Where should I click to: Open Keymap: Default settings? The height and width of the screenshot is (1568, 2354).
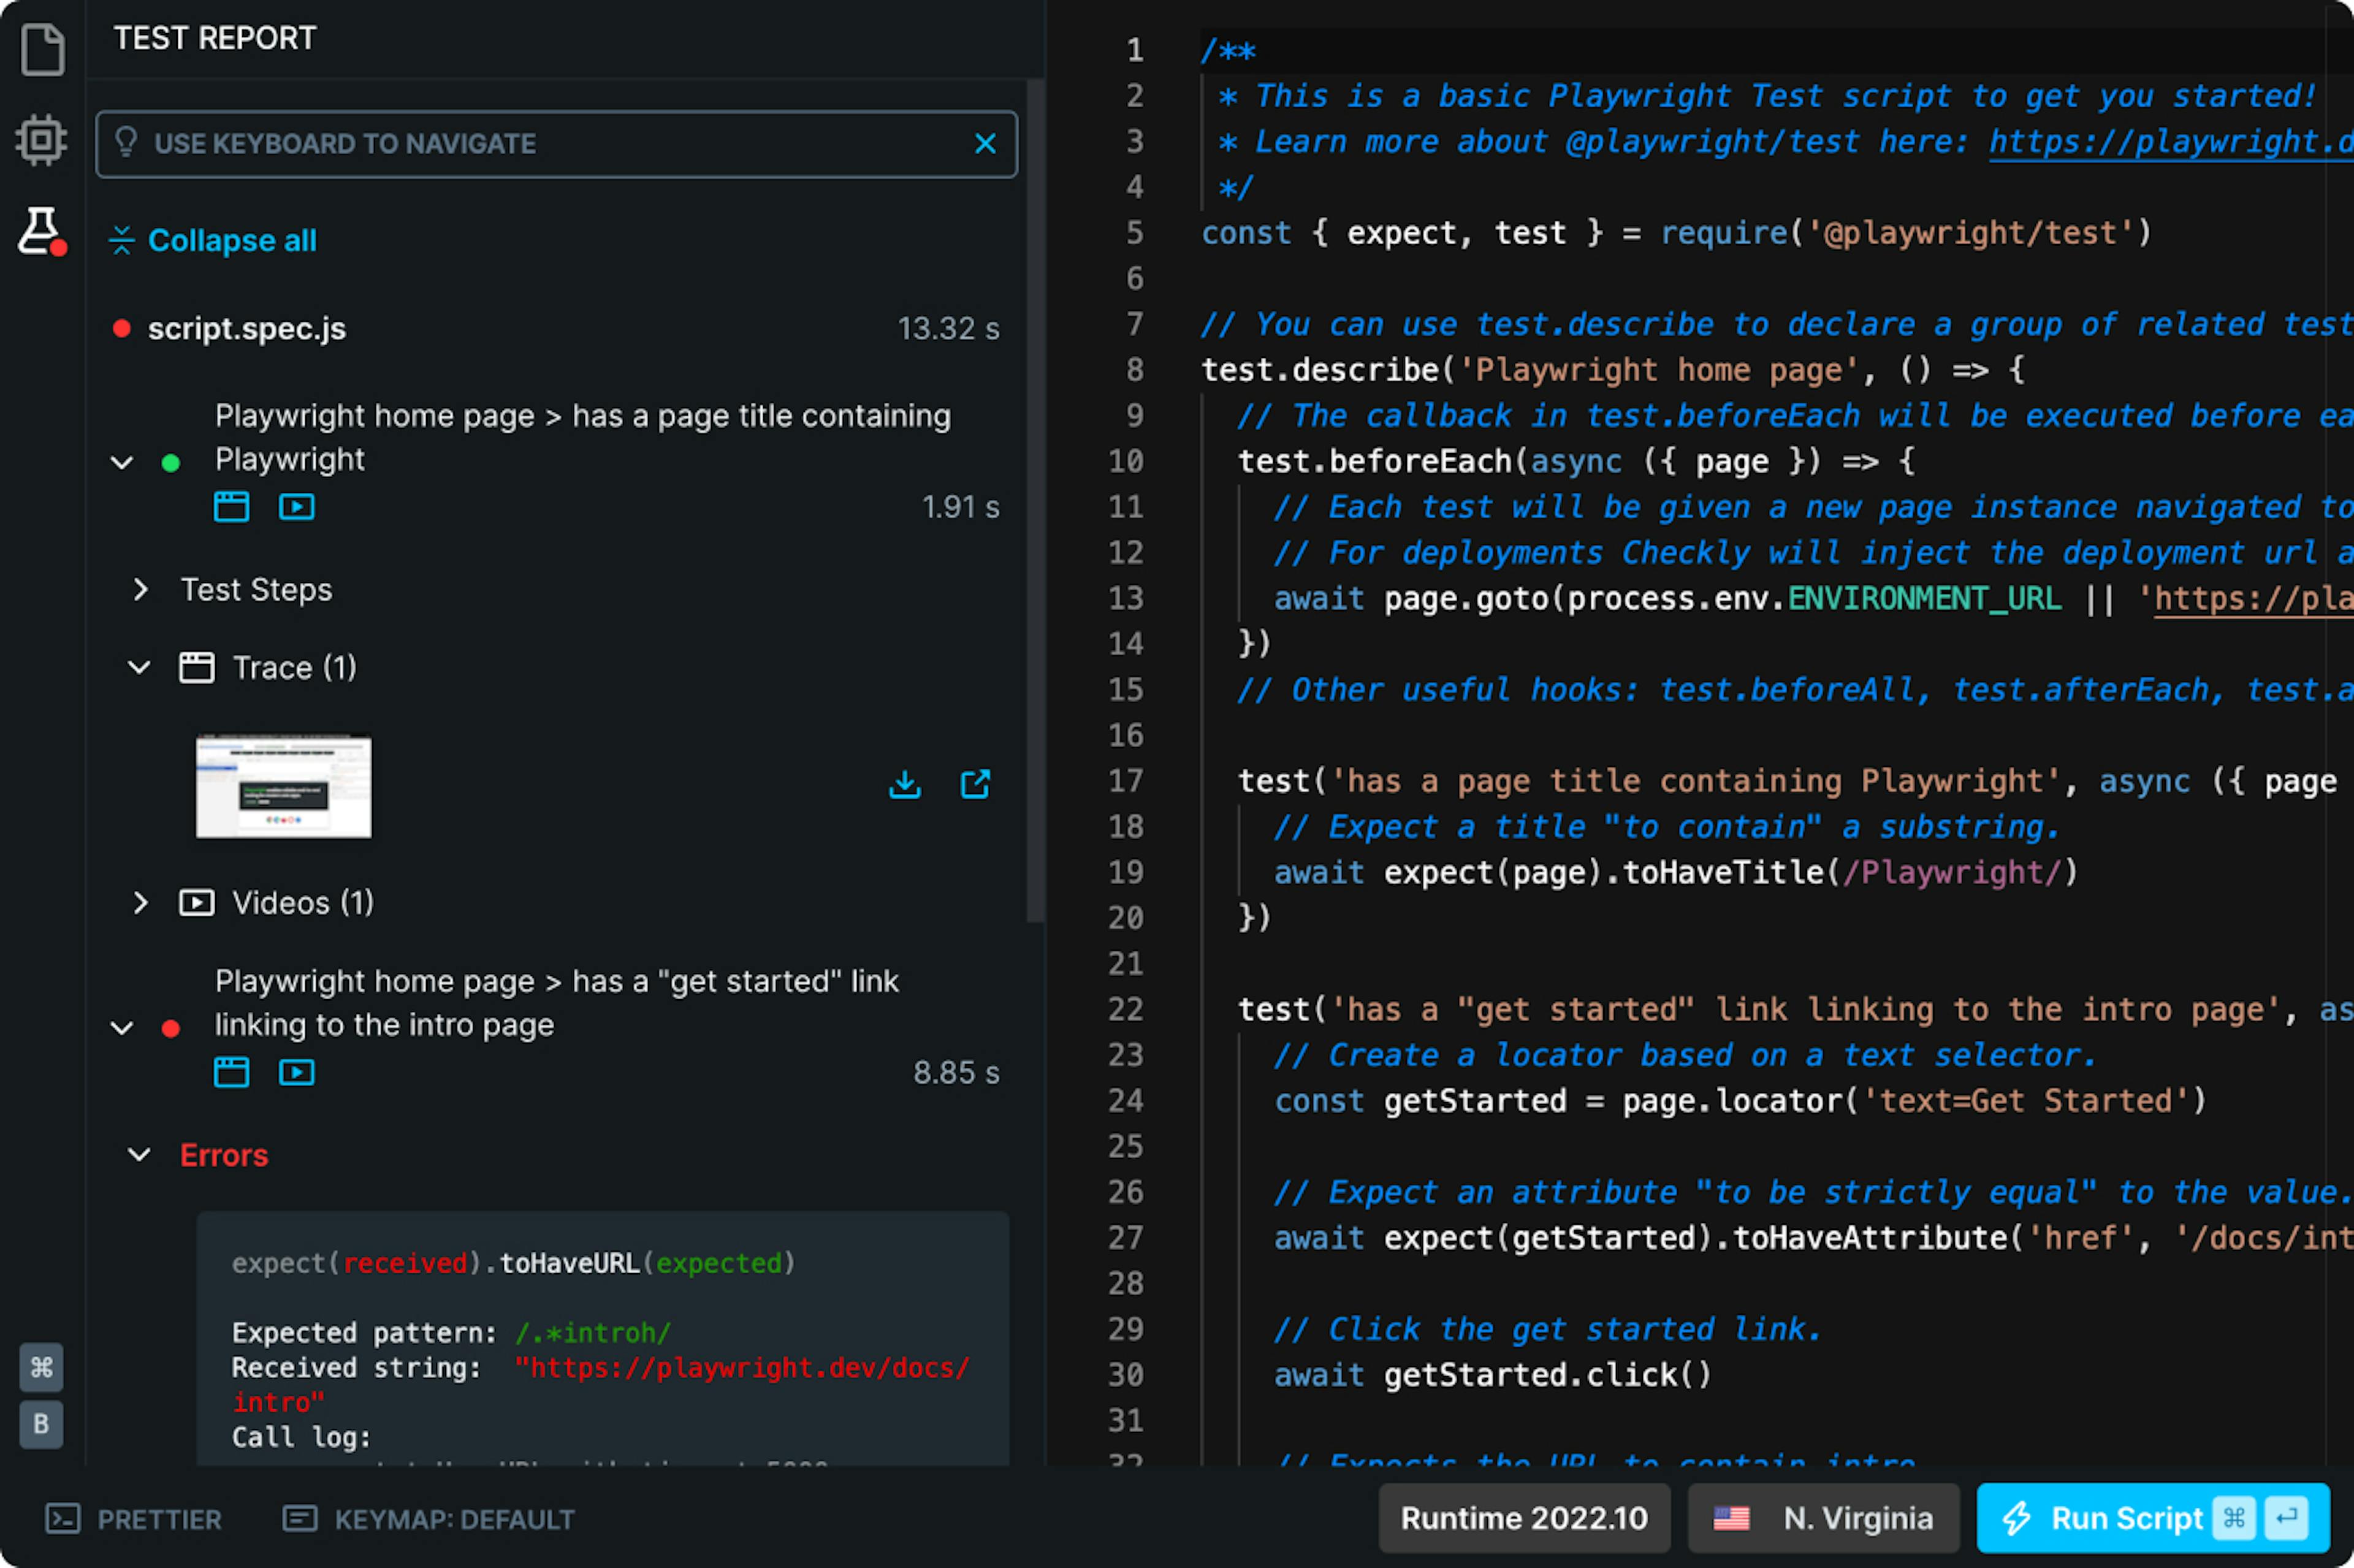point(429,1519)
